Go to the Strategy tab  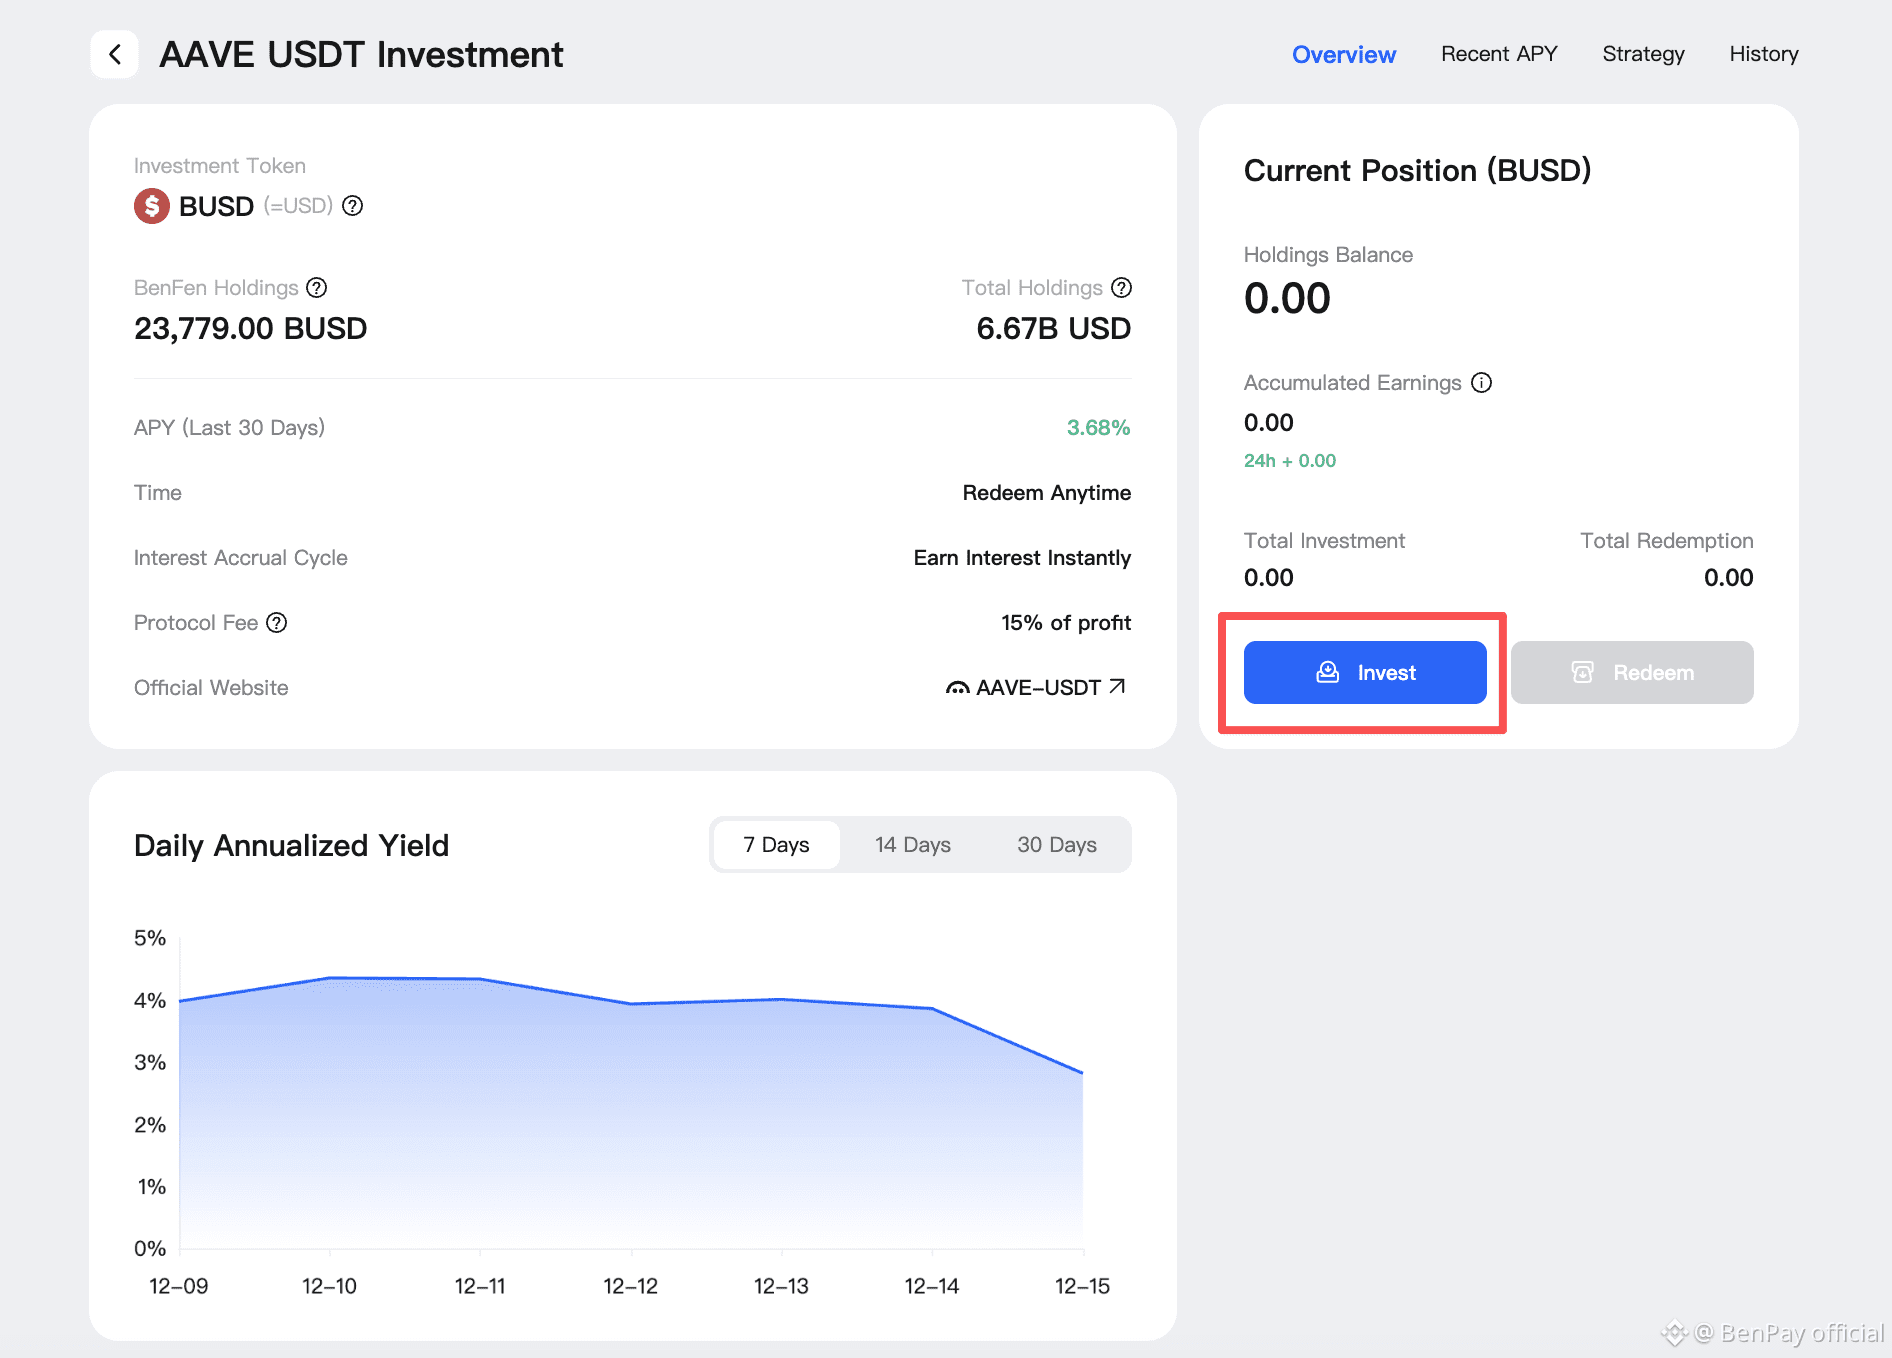coord(1643,54)
